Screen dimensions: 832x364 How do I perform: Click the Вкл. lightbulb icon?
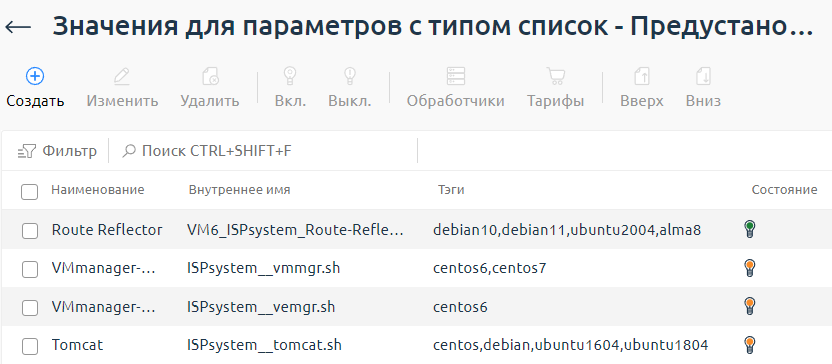[x=290, y=76]
